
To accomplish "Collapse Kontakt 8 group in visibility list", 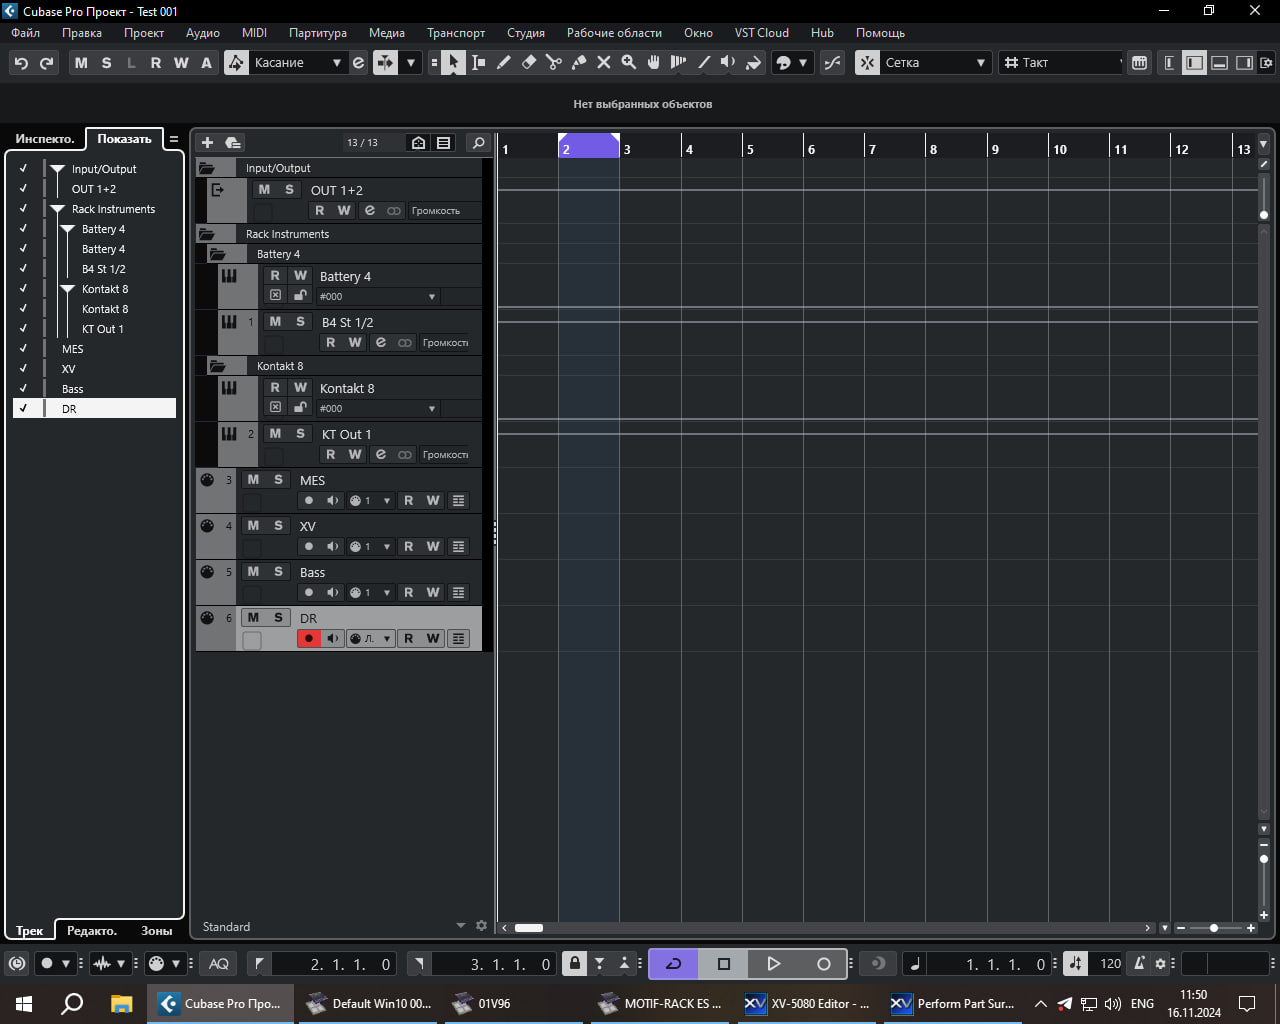I will pos(67,289).
